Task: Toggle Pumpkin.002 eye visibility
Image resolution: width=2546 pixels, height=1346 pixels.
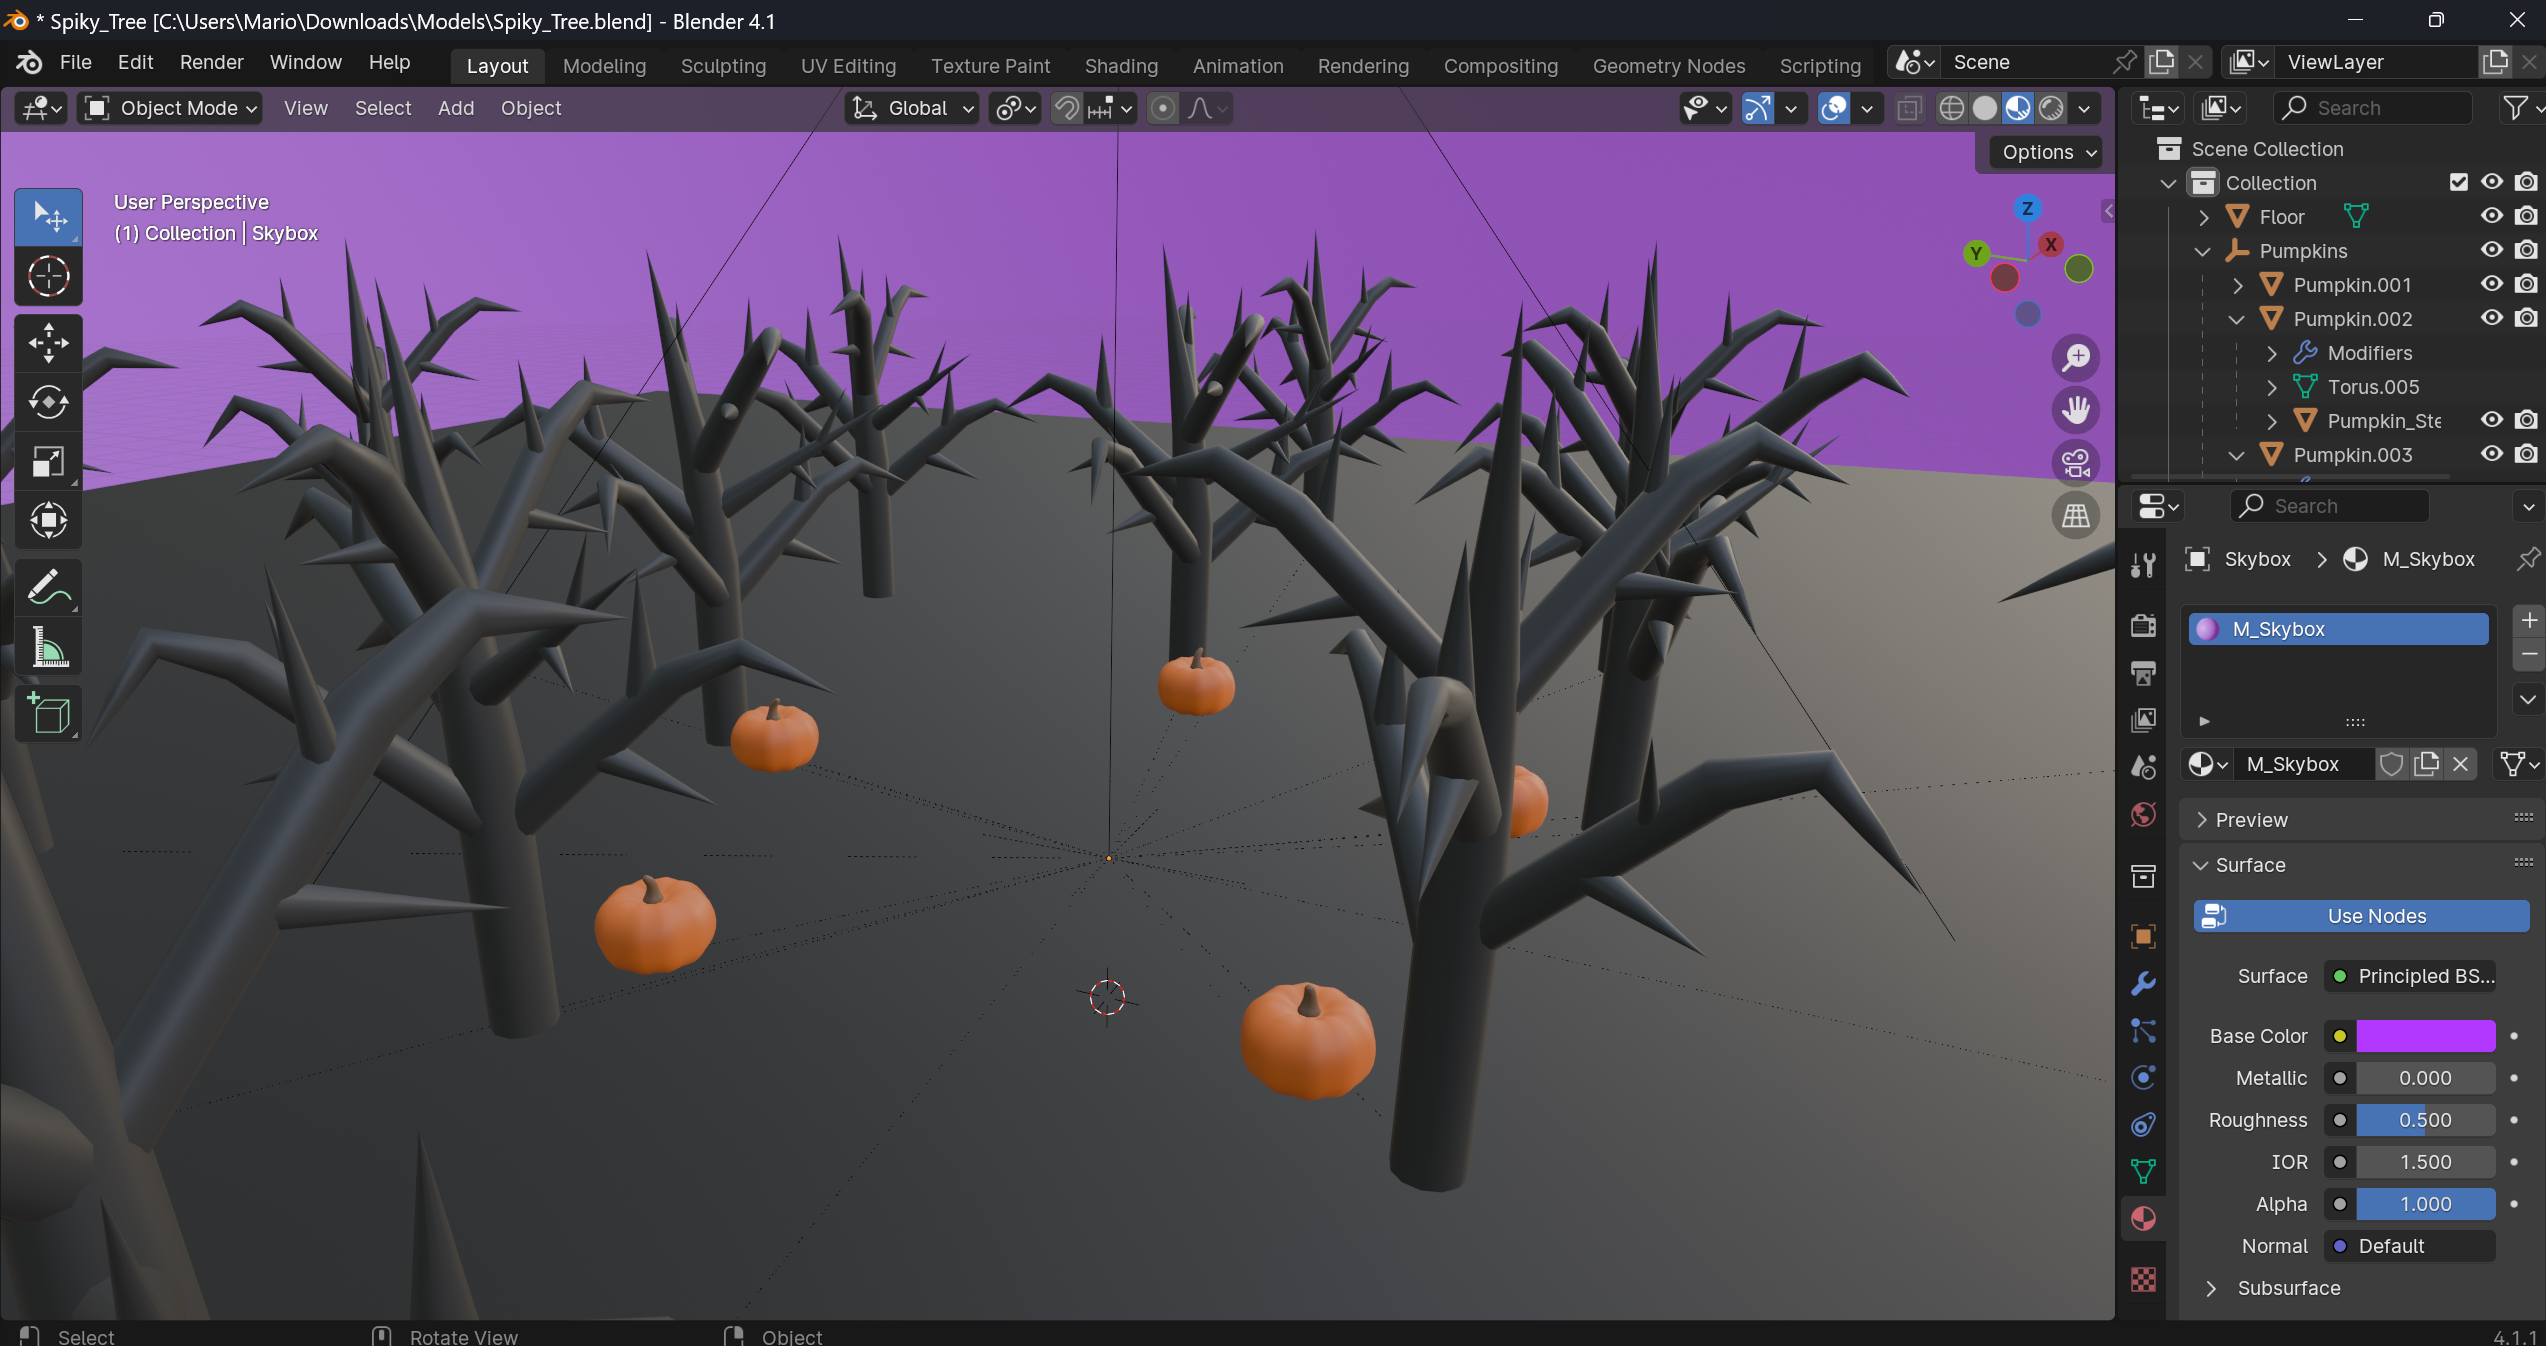Action: tap(2492, 318)
